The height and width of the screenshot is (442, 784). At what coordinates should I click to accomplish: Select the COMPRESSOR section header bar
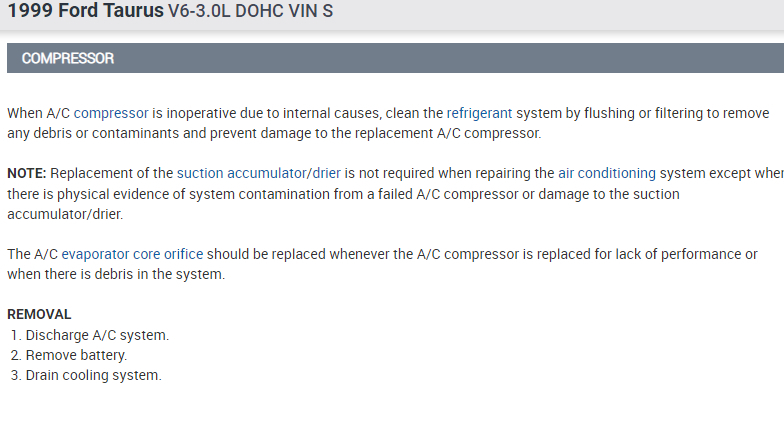click(x=392, y=59)
